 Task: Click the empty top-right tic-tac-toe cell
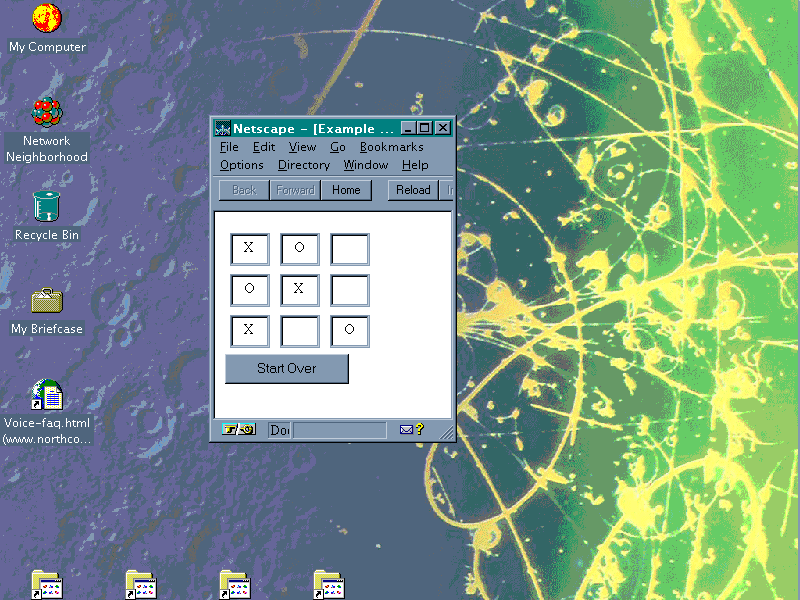tap(350, 249)
